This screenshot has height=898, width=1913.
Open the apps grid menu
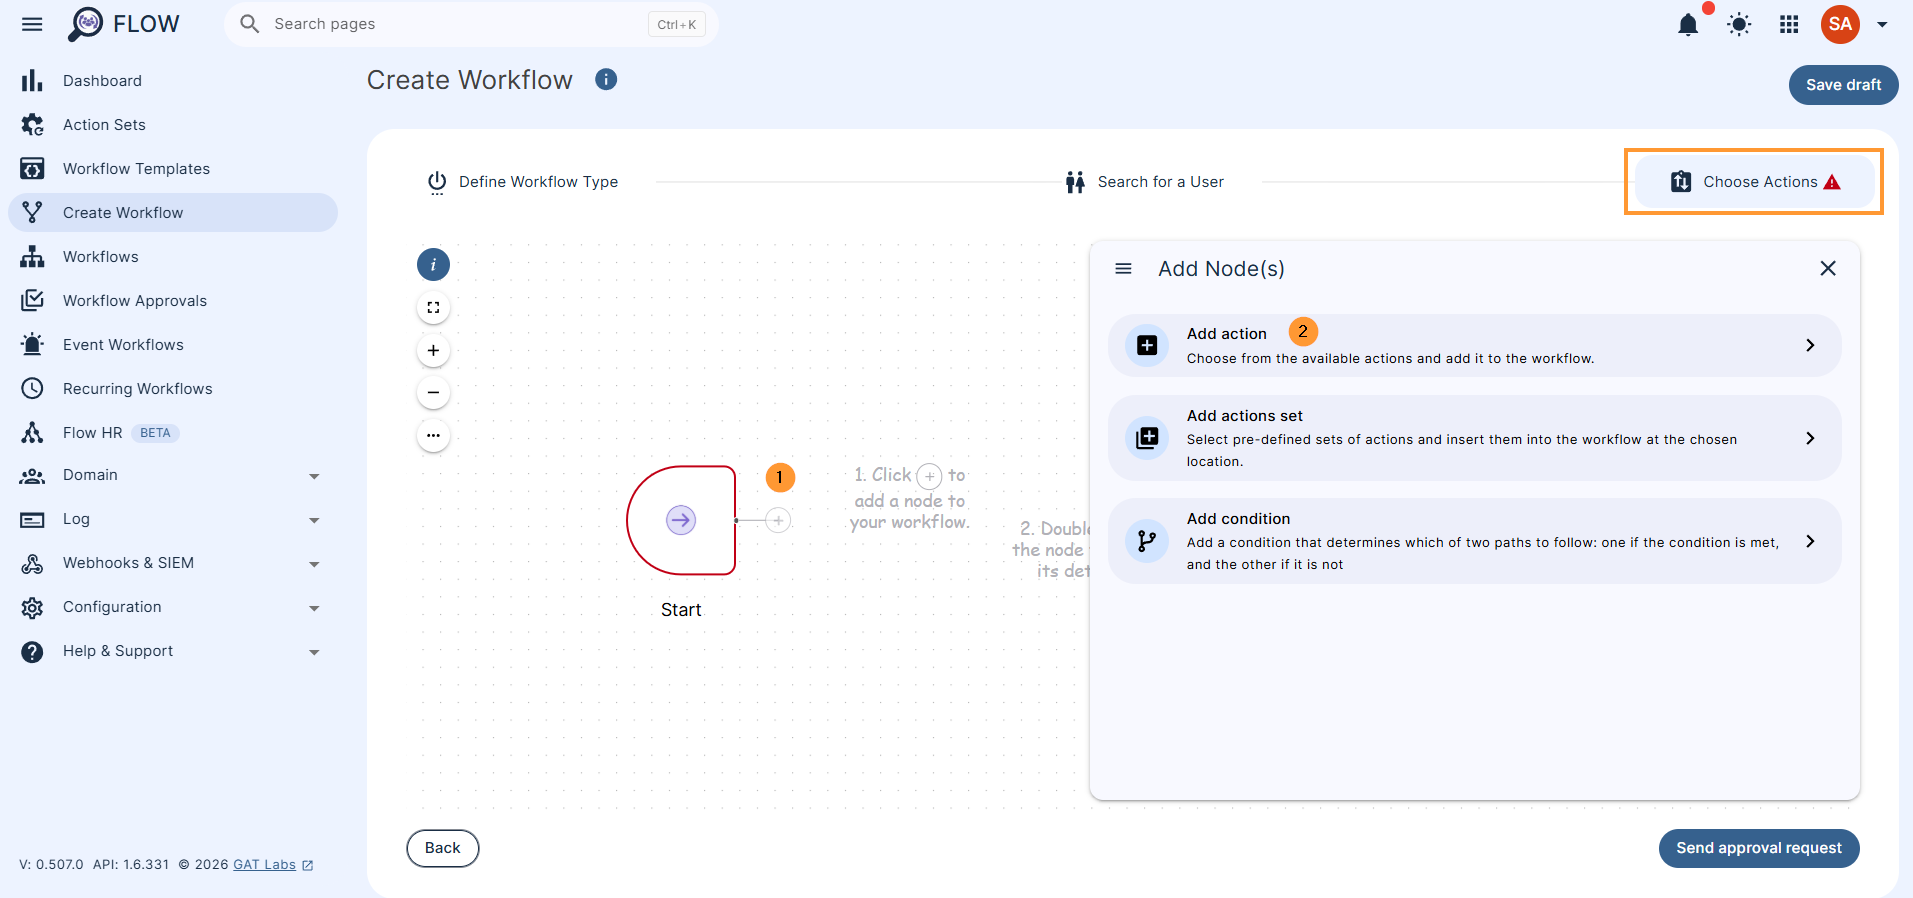tap(1789, 24)
